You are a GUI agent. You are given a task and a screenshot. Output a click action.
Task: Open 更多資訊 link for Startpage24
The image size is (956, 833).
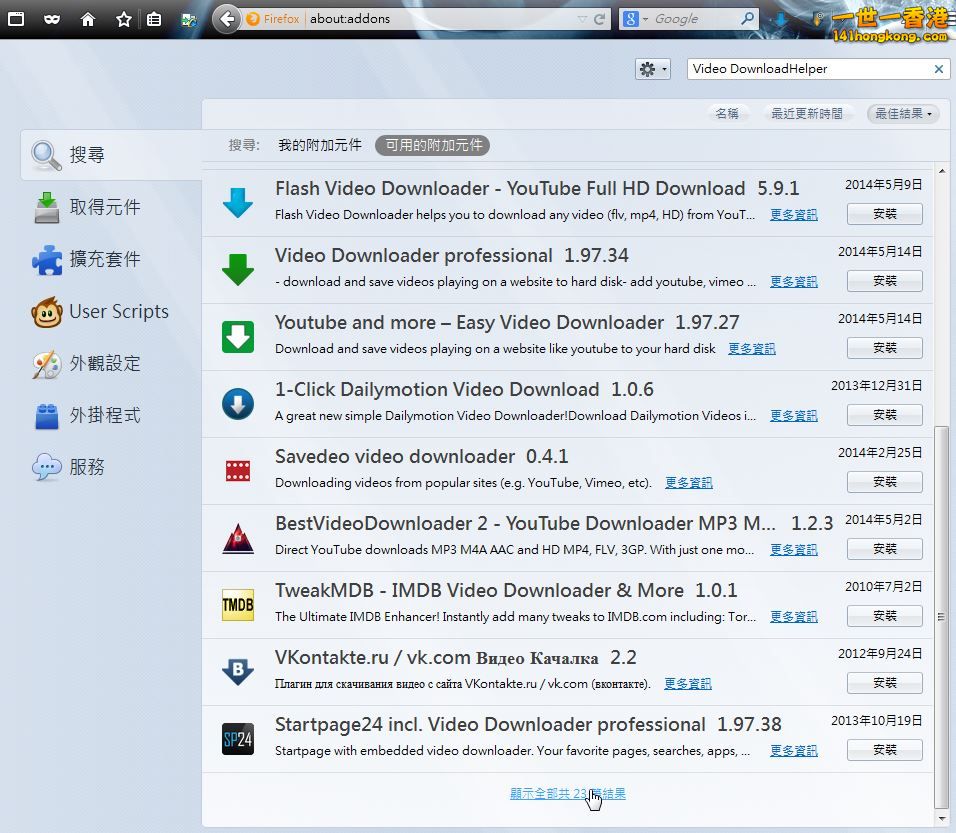[x=793, y=751]
